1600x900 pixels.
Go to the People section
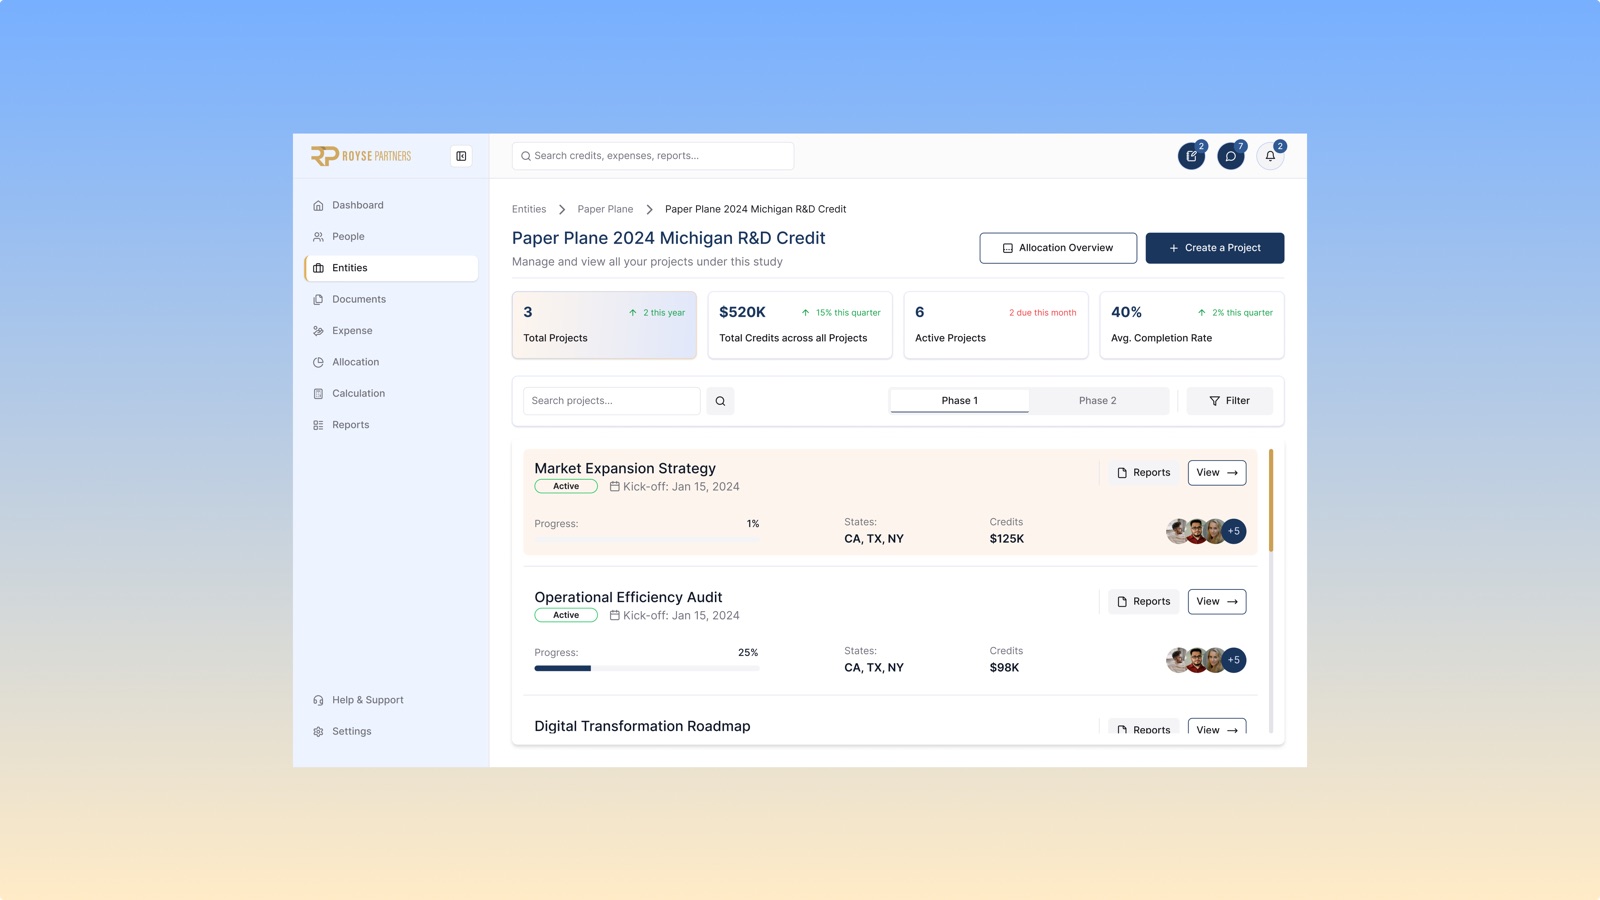[391, 237]
